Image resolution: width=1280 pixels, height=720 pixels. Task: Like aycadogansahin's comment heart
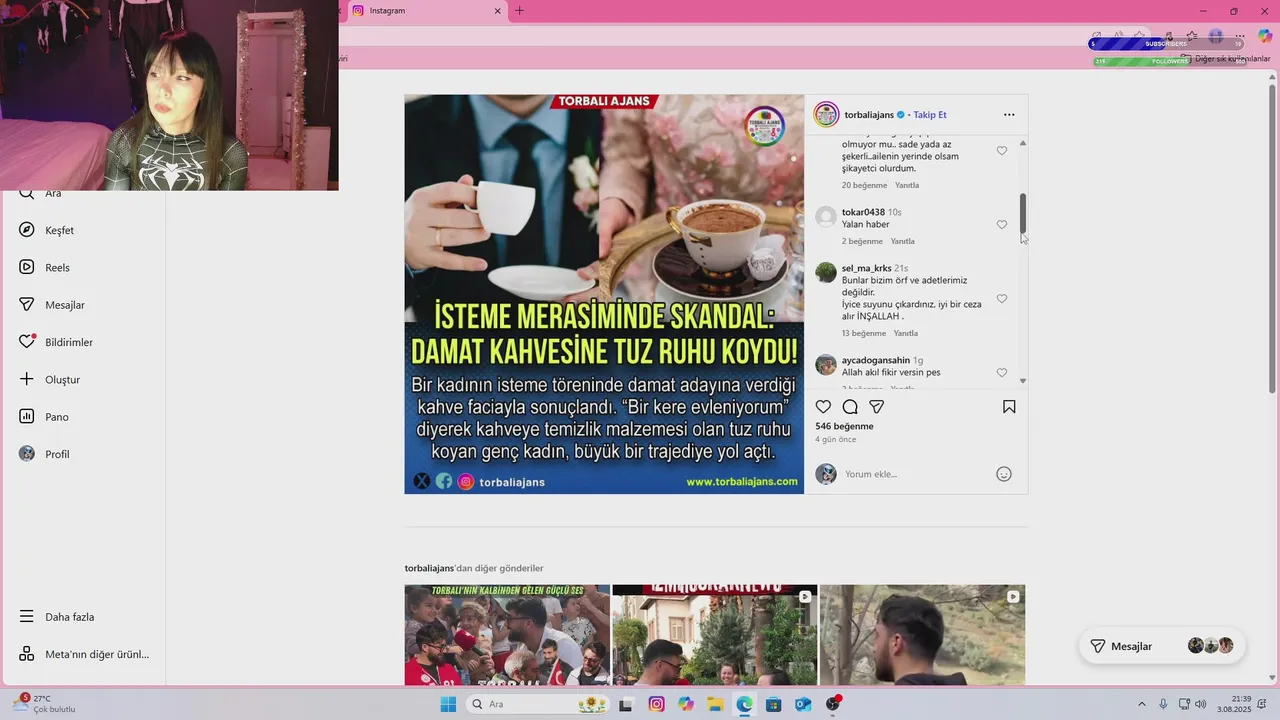click(x=1002, y=373)
